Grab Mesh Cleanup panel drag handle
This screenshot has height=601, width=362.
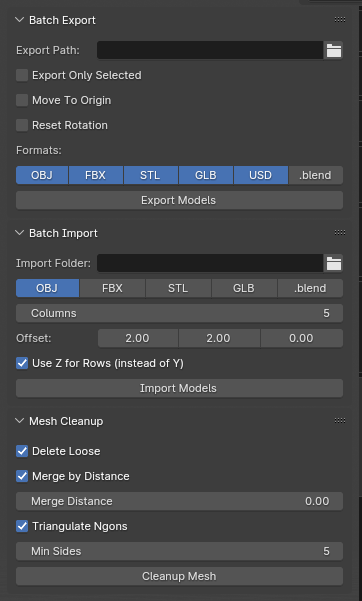click(x=340, y=421)
